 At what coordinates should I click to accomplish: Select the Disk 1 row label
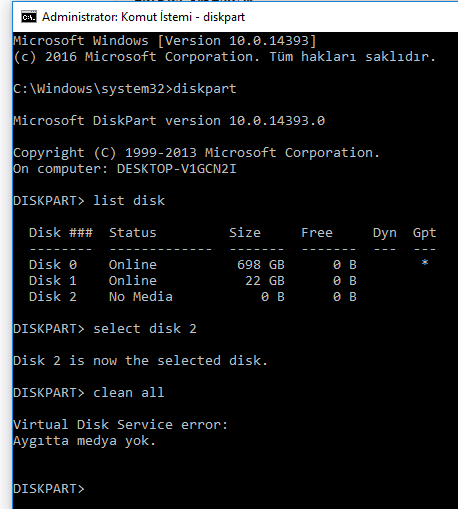click(53, 281)
